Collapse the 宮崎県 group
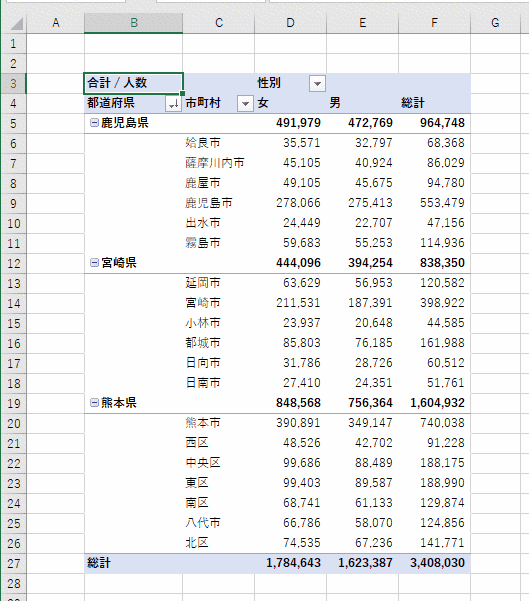This screenshot has width=529, height=601. point(94,263)
